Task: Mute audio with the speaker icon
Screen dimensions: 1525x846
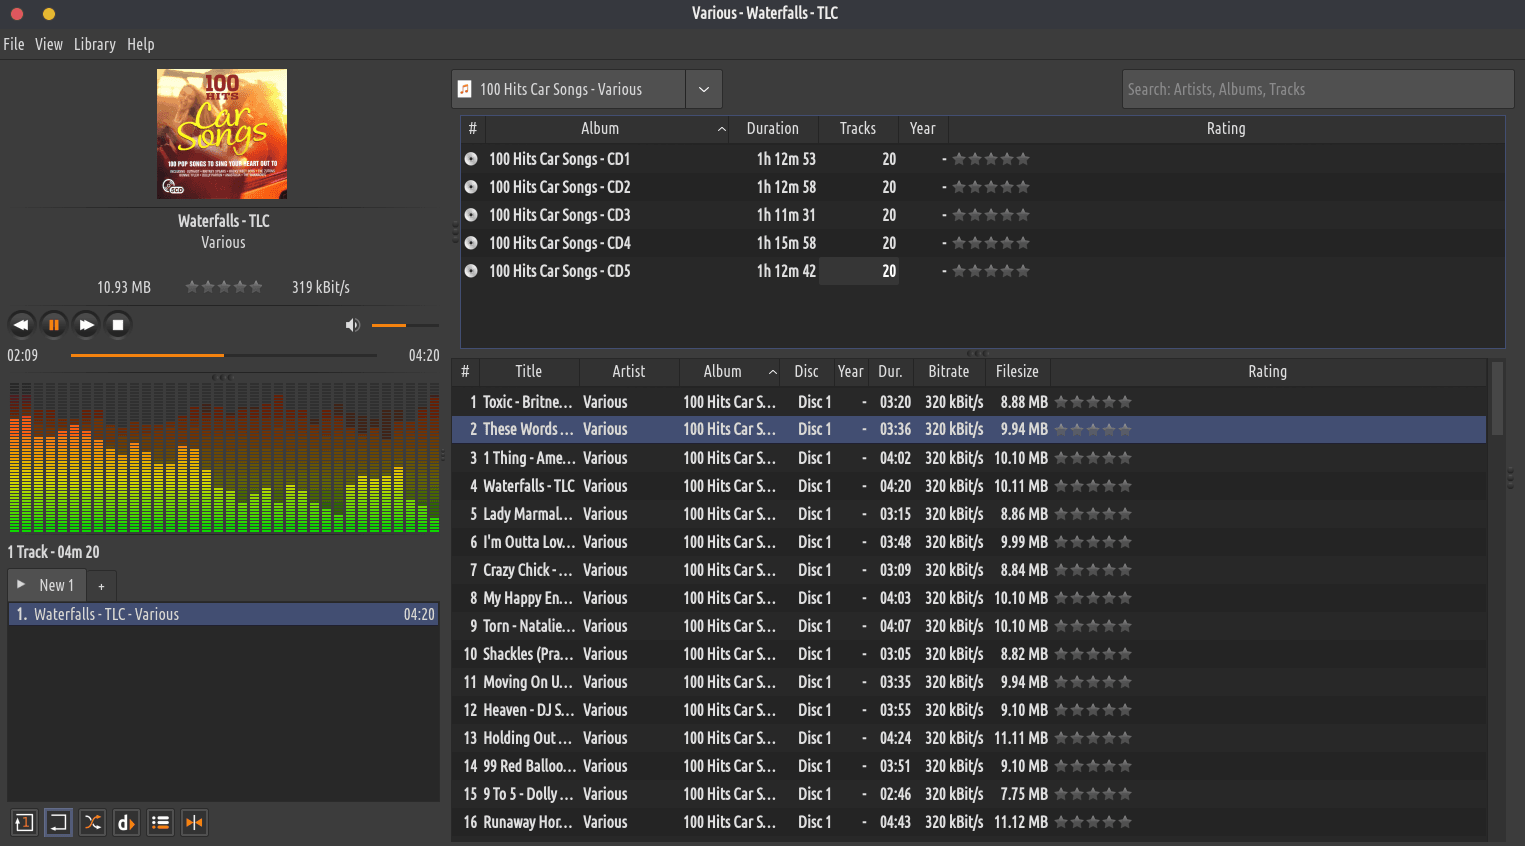Action: pyautogui.click(x=352, y=325)
